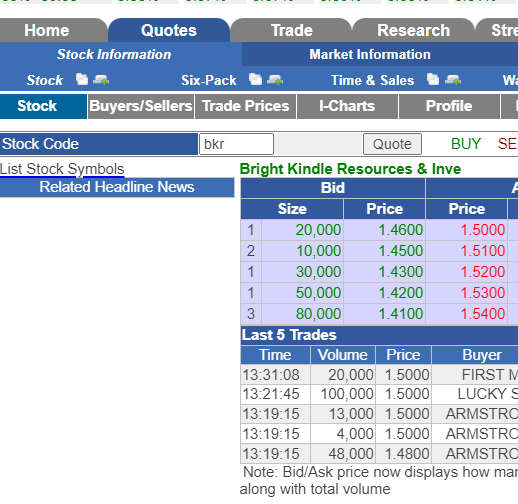Focus the Stock Code field containing bkr
The width and height of the screenshot is (518, 504).
[x=236, y=144]
